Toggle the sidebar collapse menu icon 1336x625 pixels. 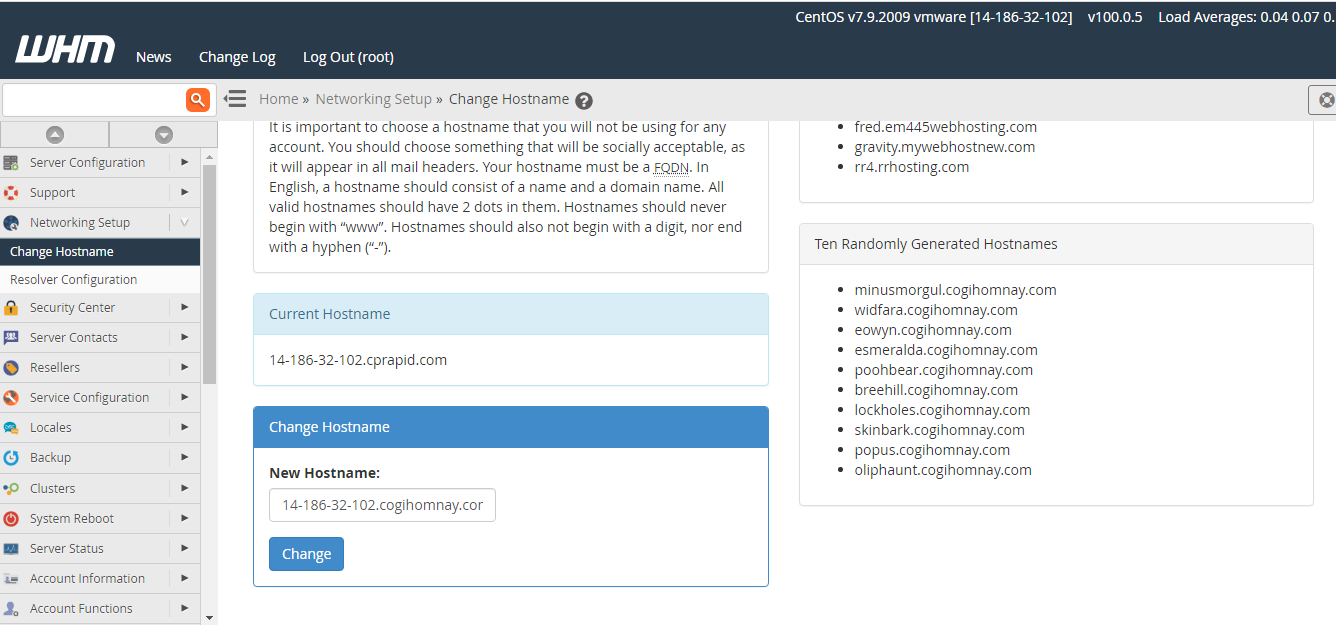[x=235, y=99]
